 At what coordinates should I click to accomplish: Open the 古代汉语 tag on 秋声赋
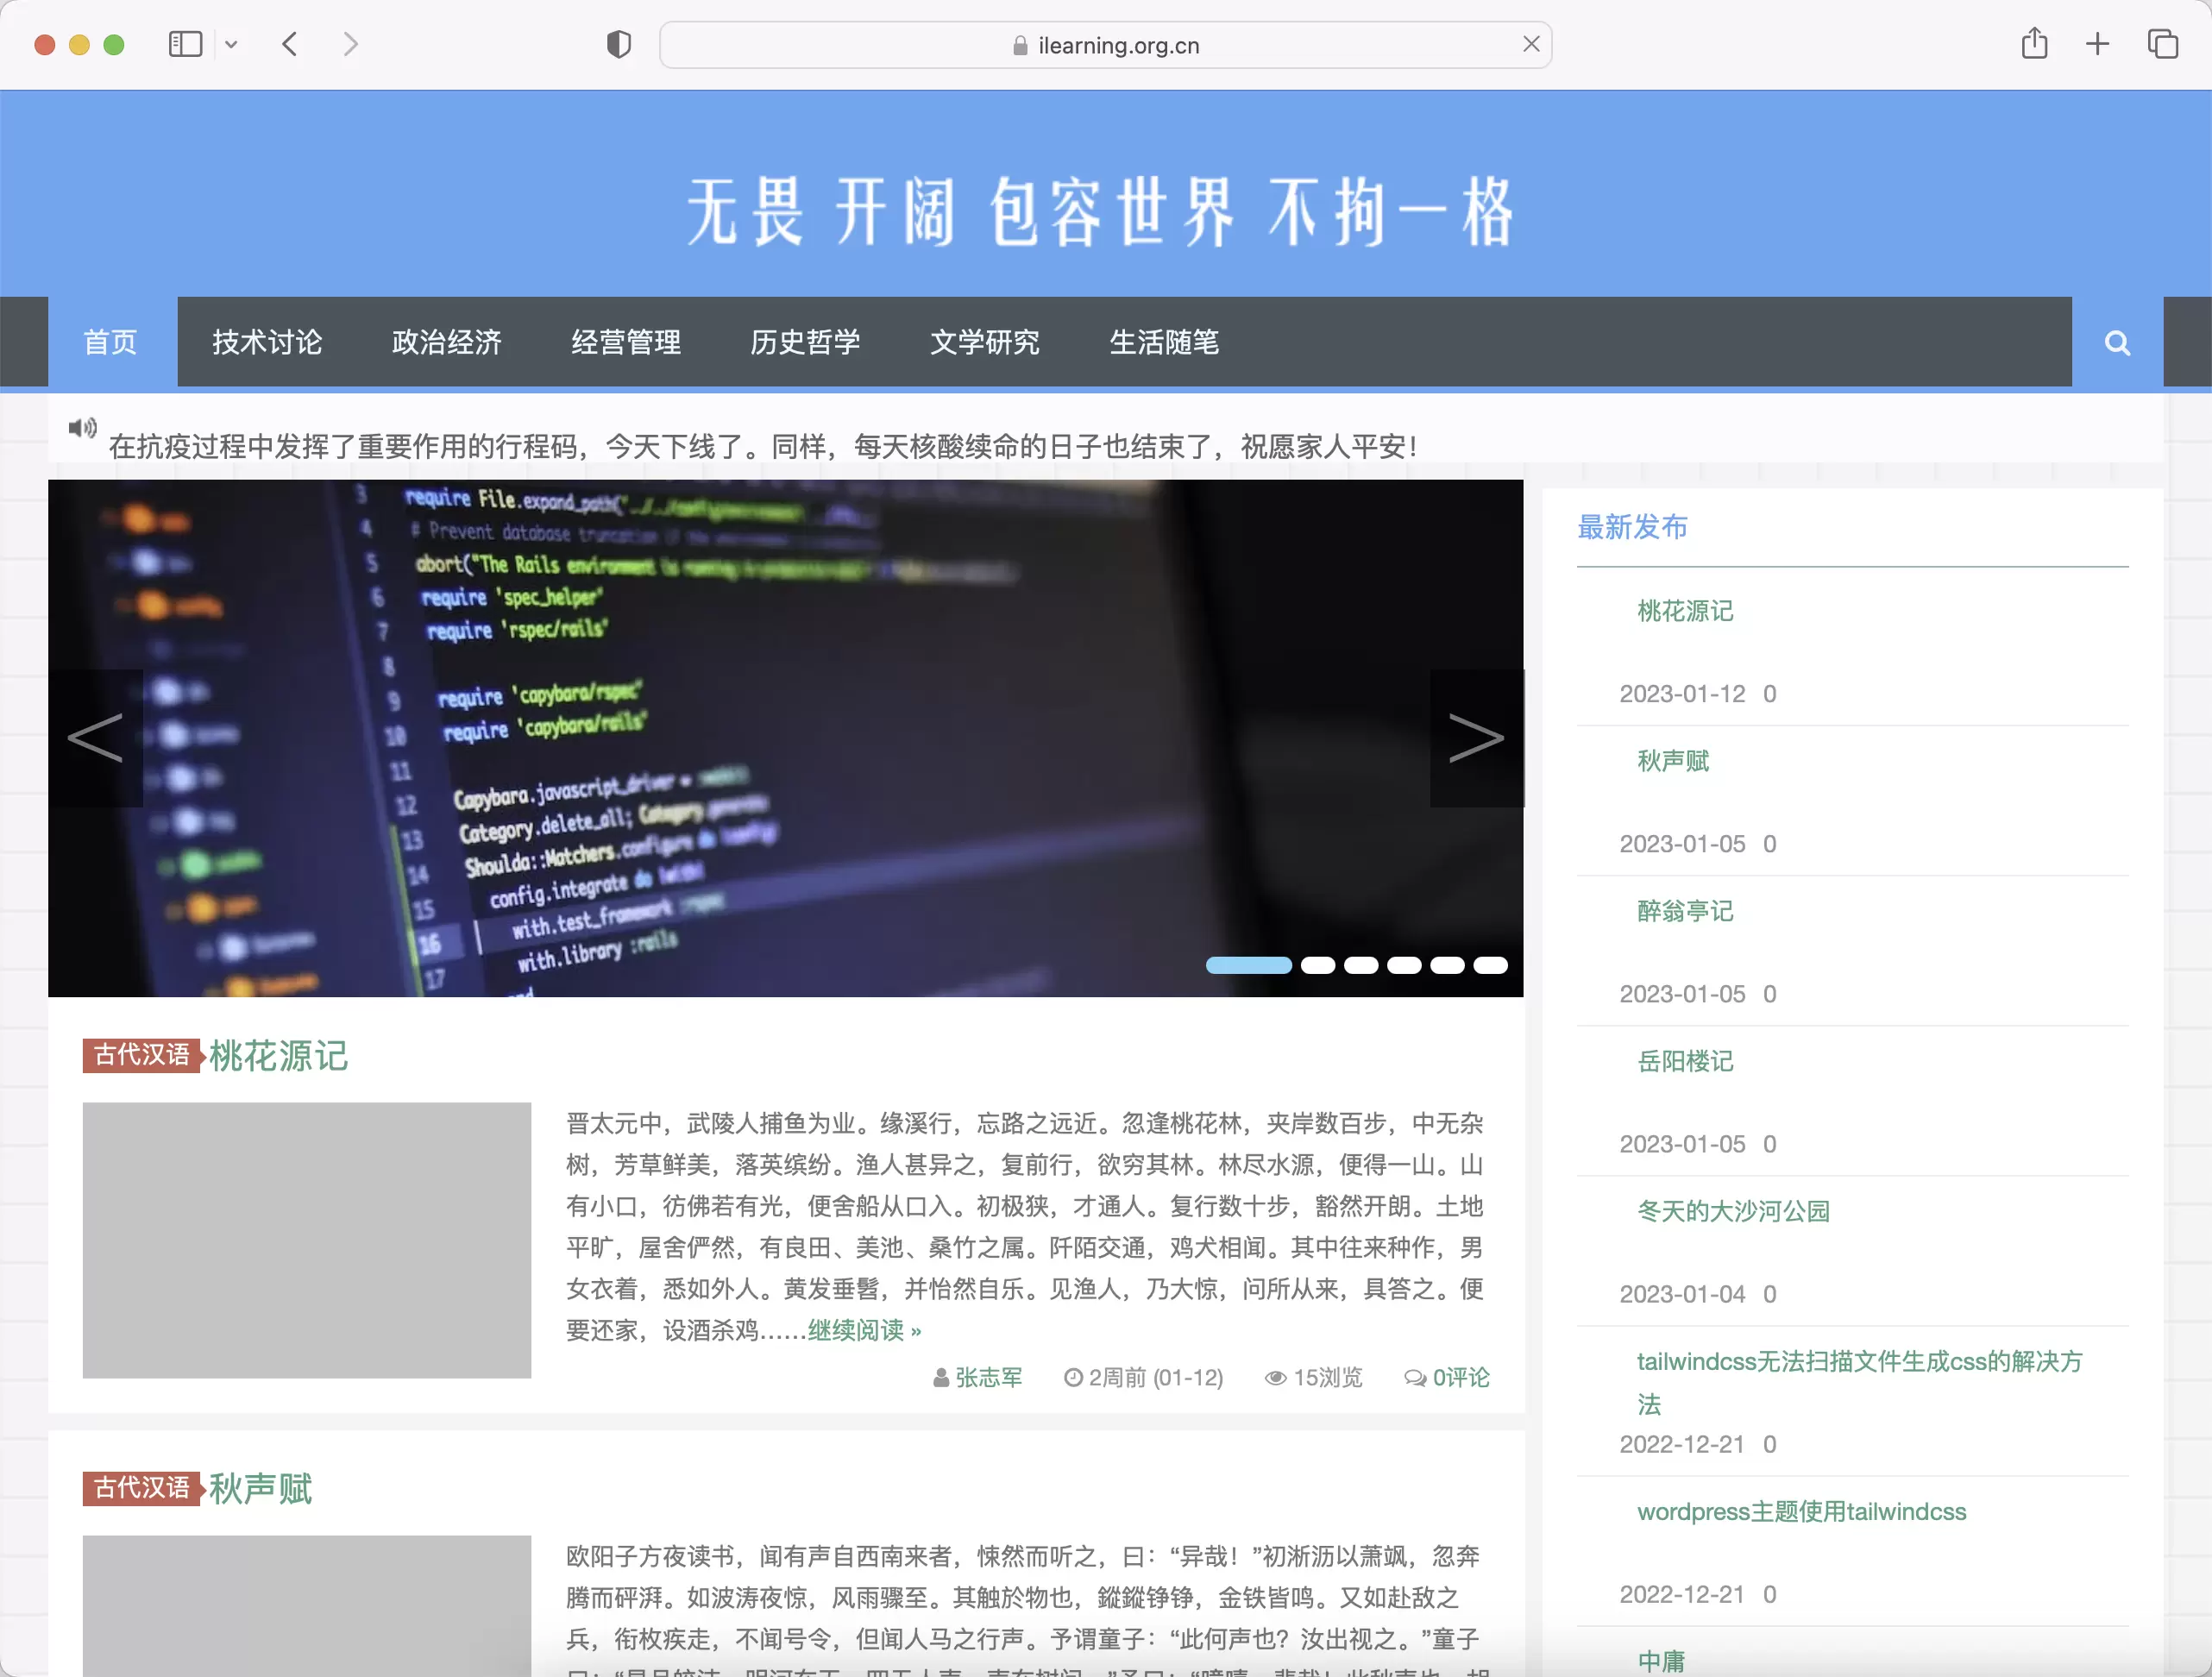pos(142,1488)
